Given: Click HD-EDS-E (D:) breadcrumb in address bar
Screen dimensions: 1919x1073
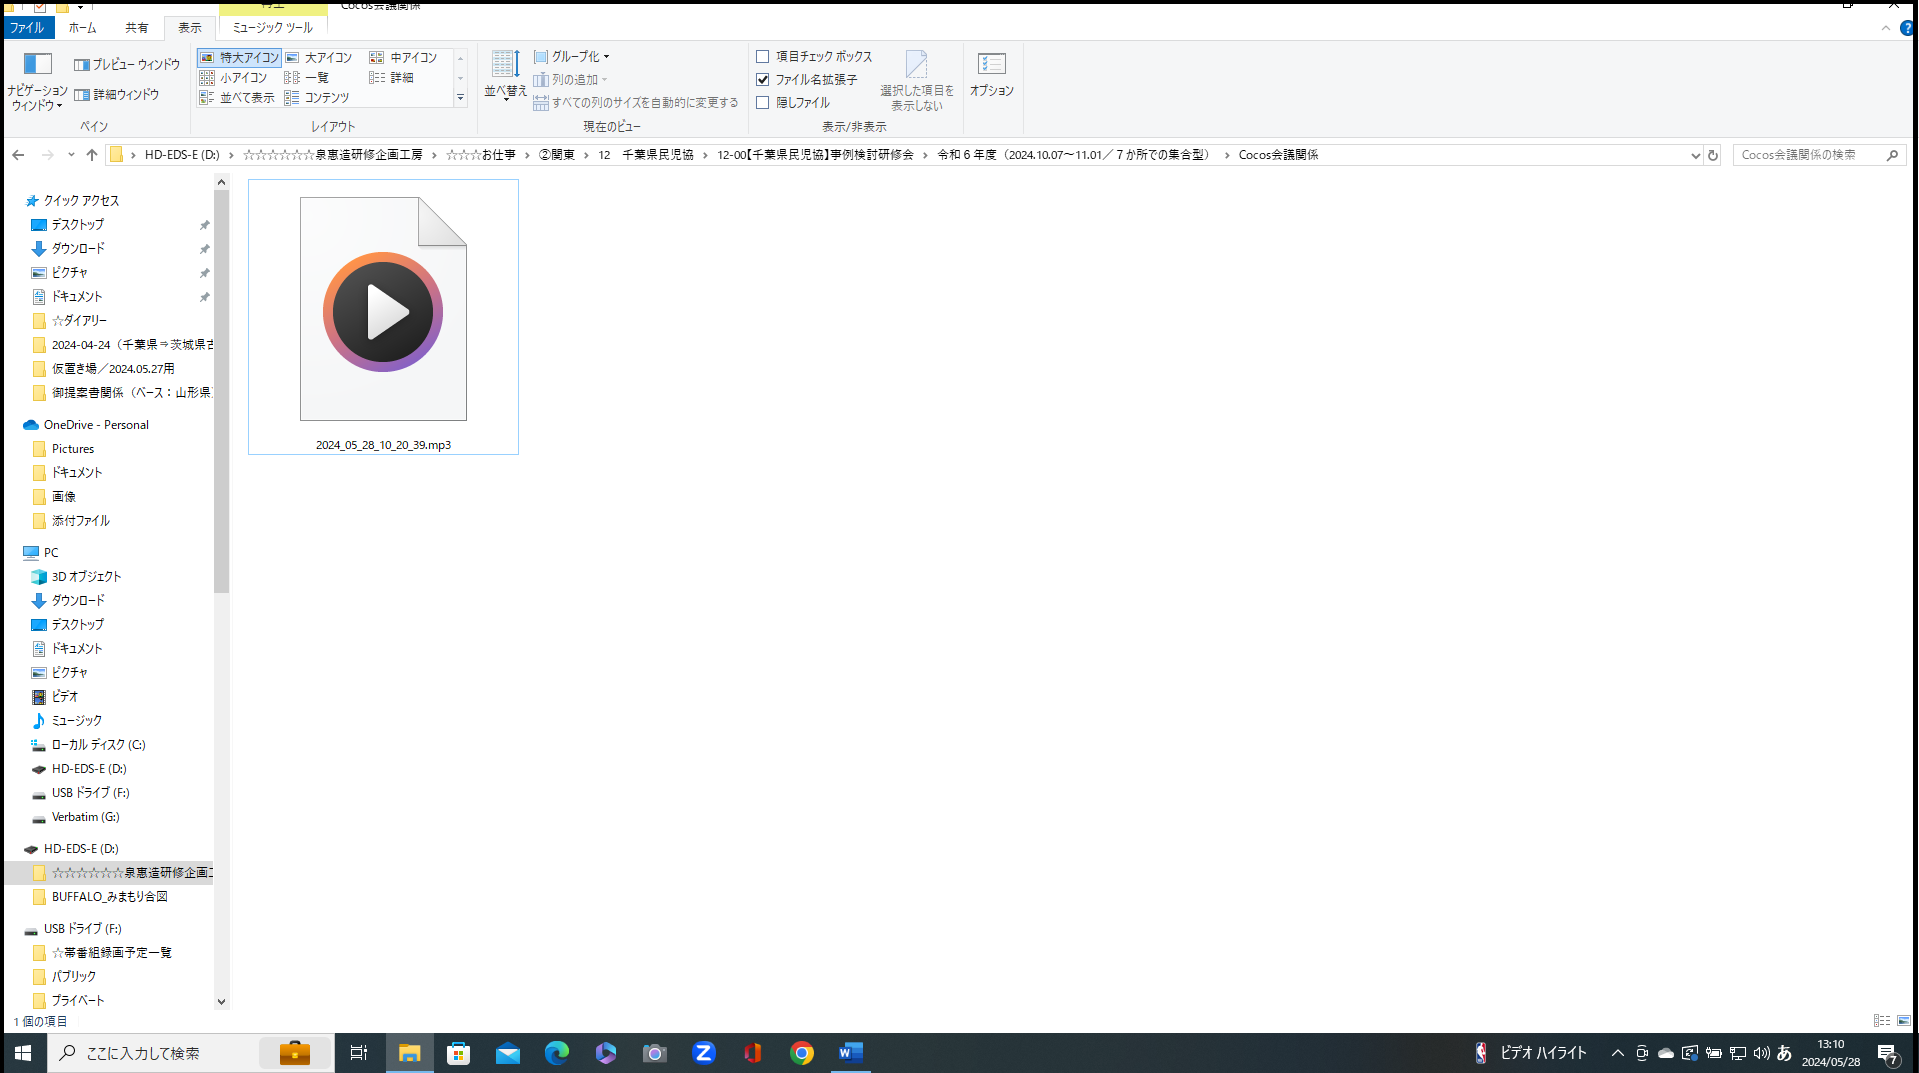Looking at the screenshot, I should click(182, 155).
